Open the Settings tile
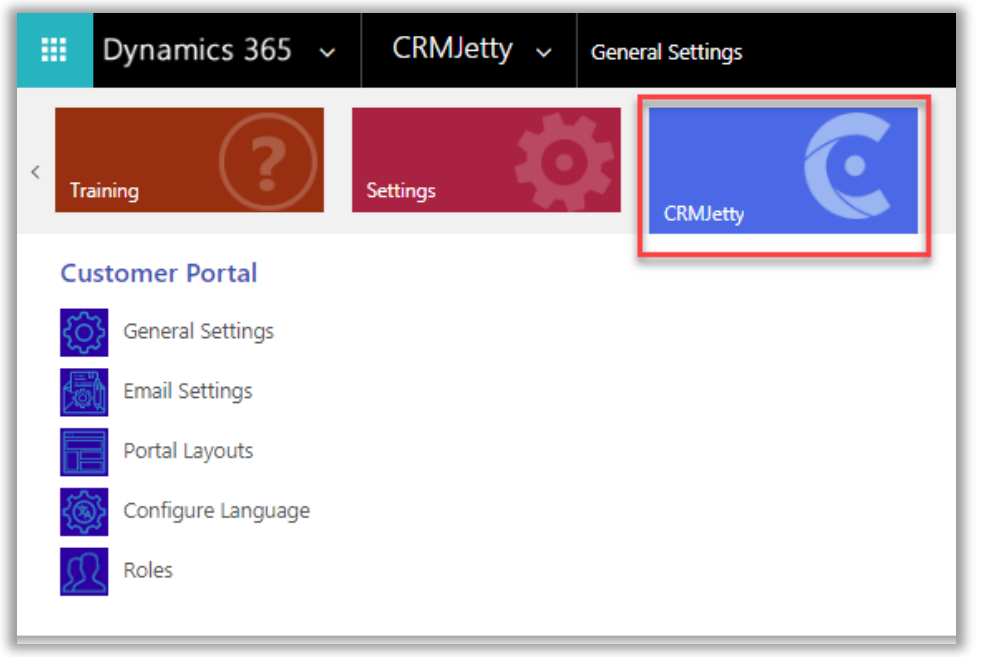The height and width of the screenshot is (657, 982). point(486,160)
